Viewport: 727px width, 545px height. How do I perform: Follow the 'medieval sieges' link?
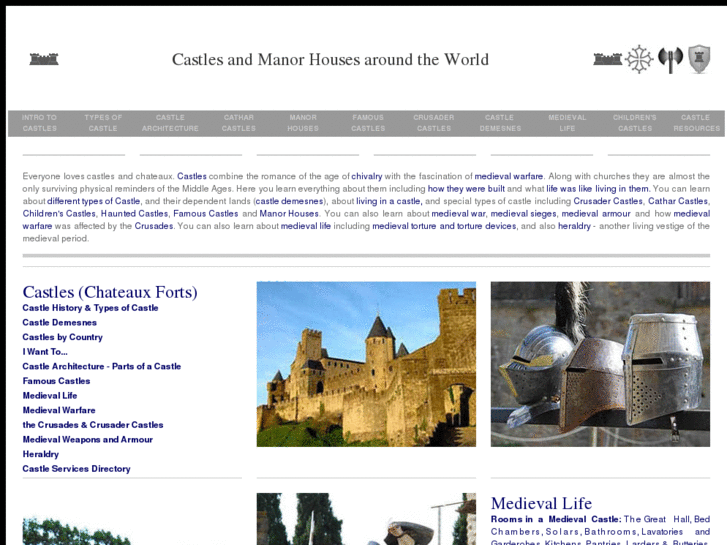pyautogui.click(x=523, y=214)
